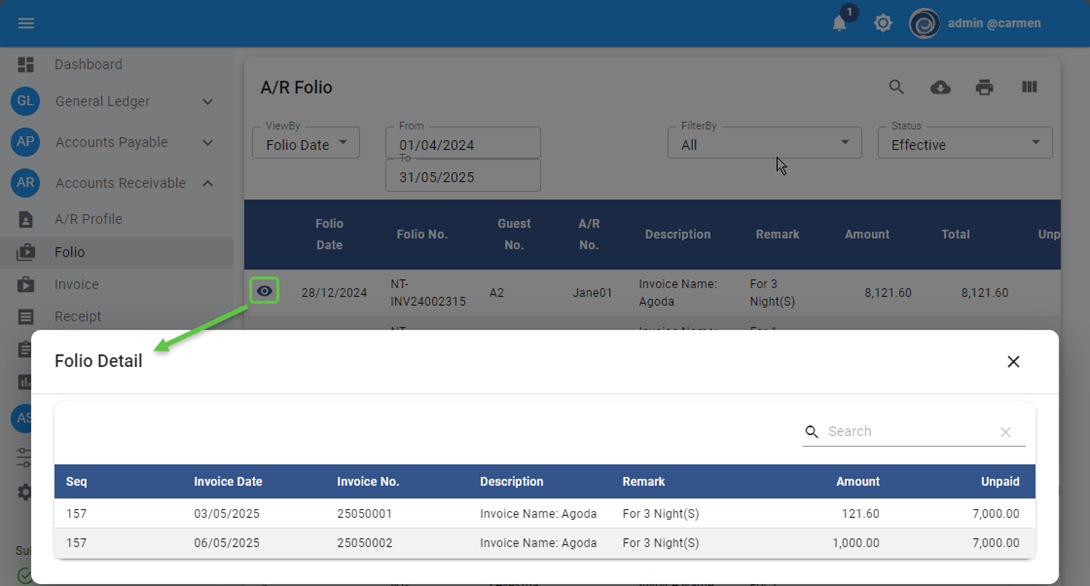Image resolution: width=1090 pixels, height=586 pixels.
Task: Click the admin user avatar icon
Action: (x=924, y=23)
